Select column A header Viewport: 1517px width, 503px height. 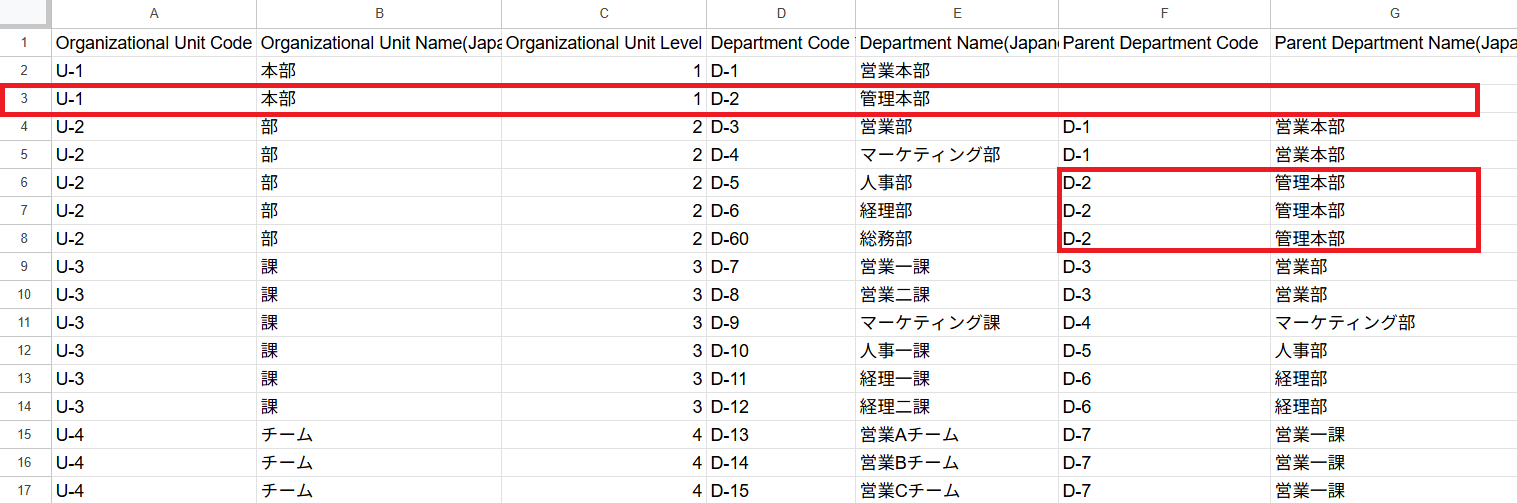154,13
